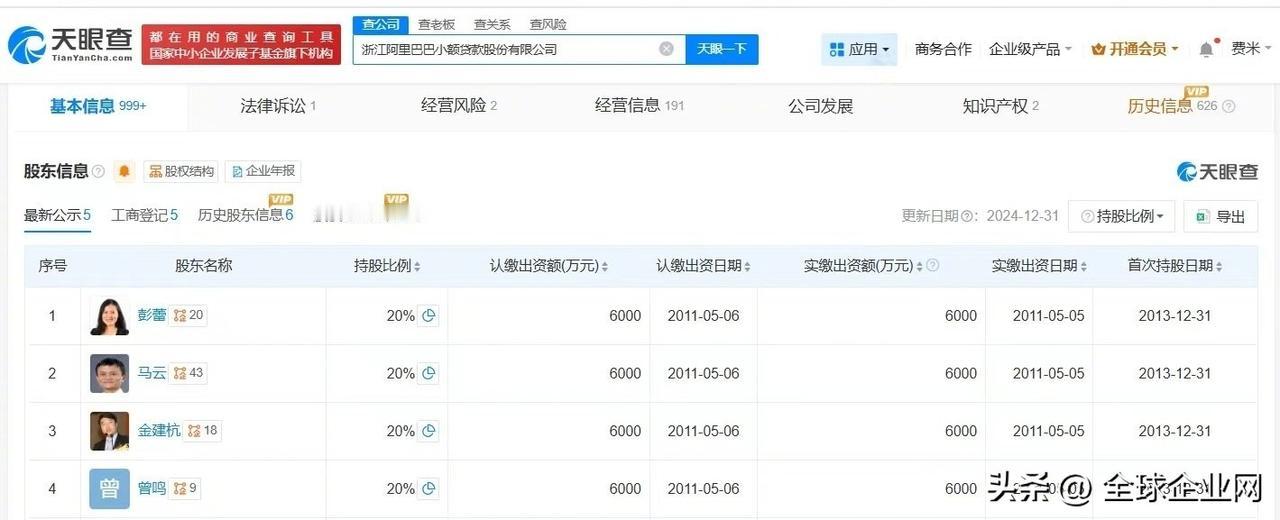
Task: Open pie chart icon for 金建杭's shareholding
Action: click(x=429, y=431)
